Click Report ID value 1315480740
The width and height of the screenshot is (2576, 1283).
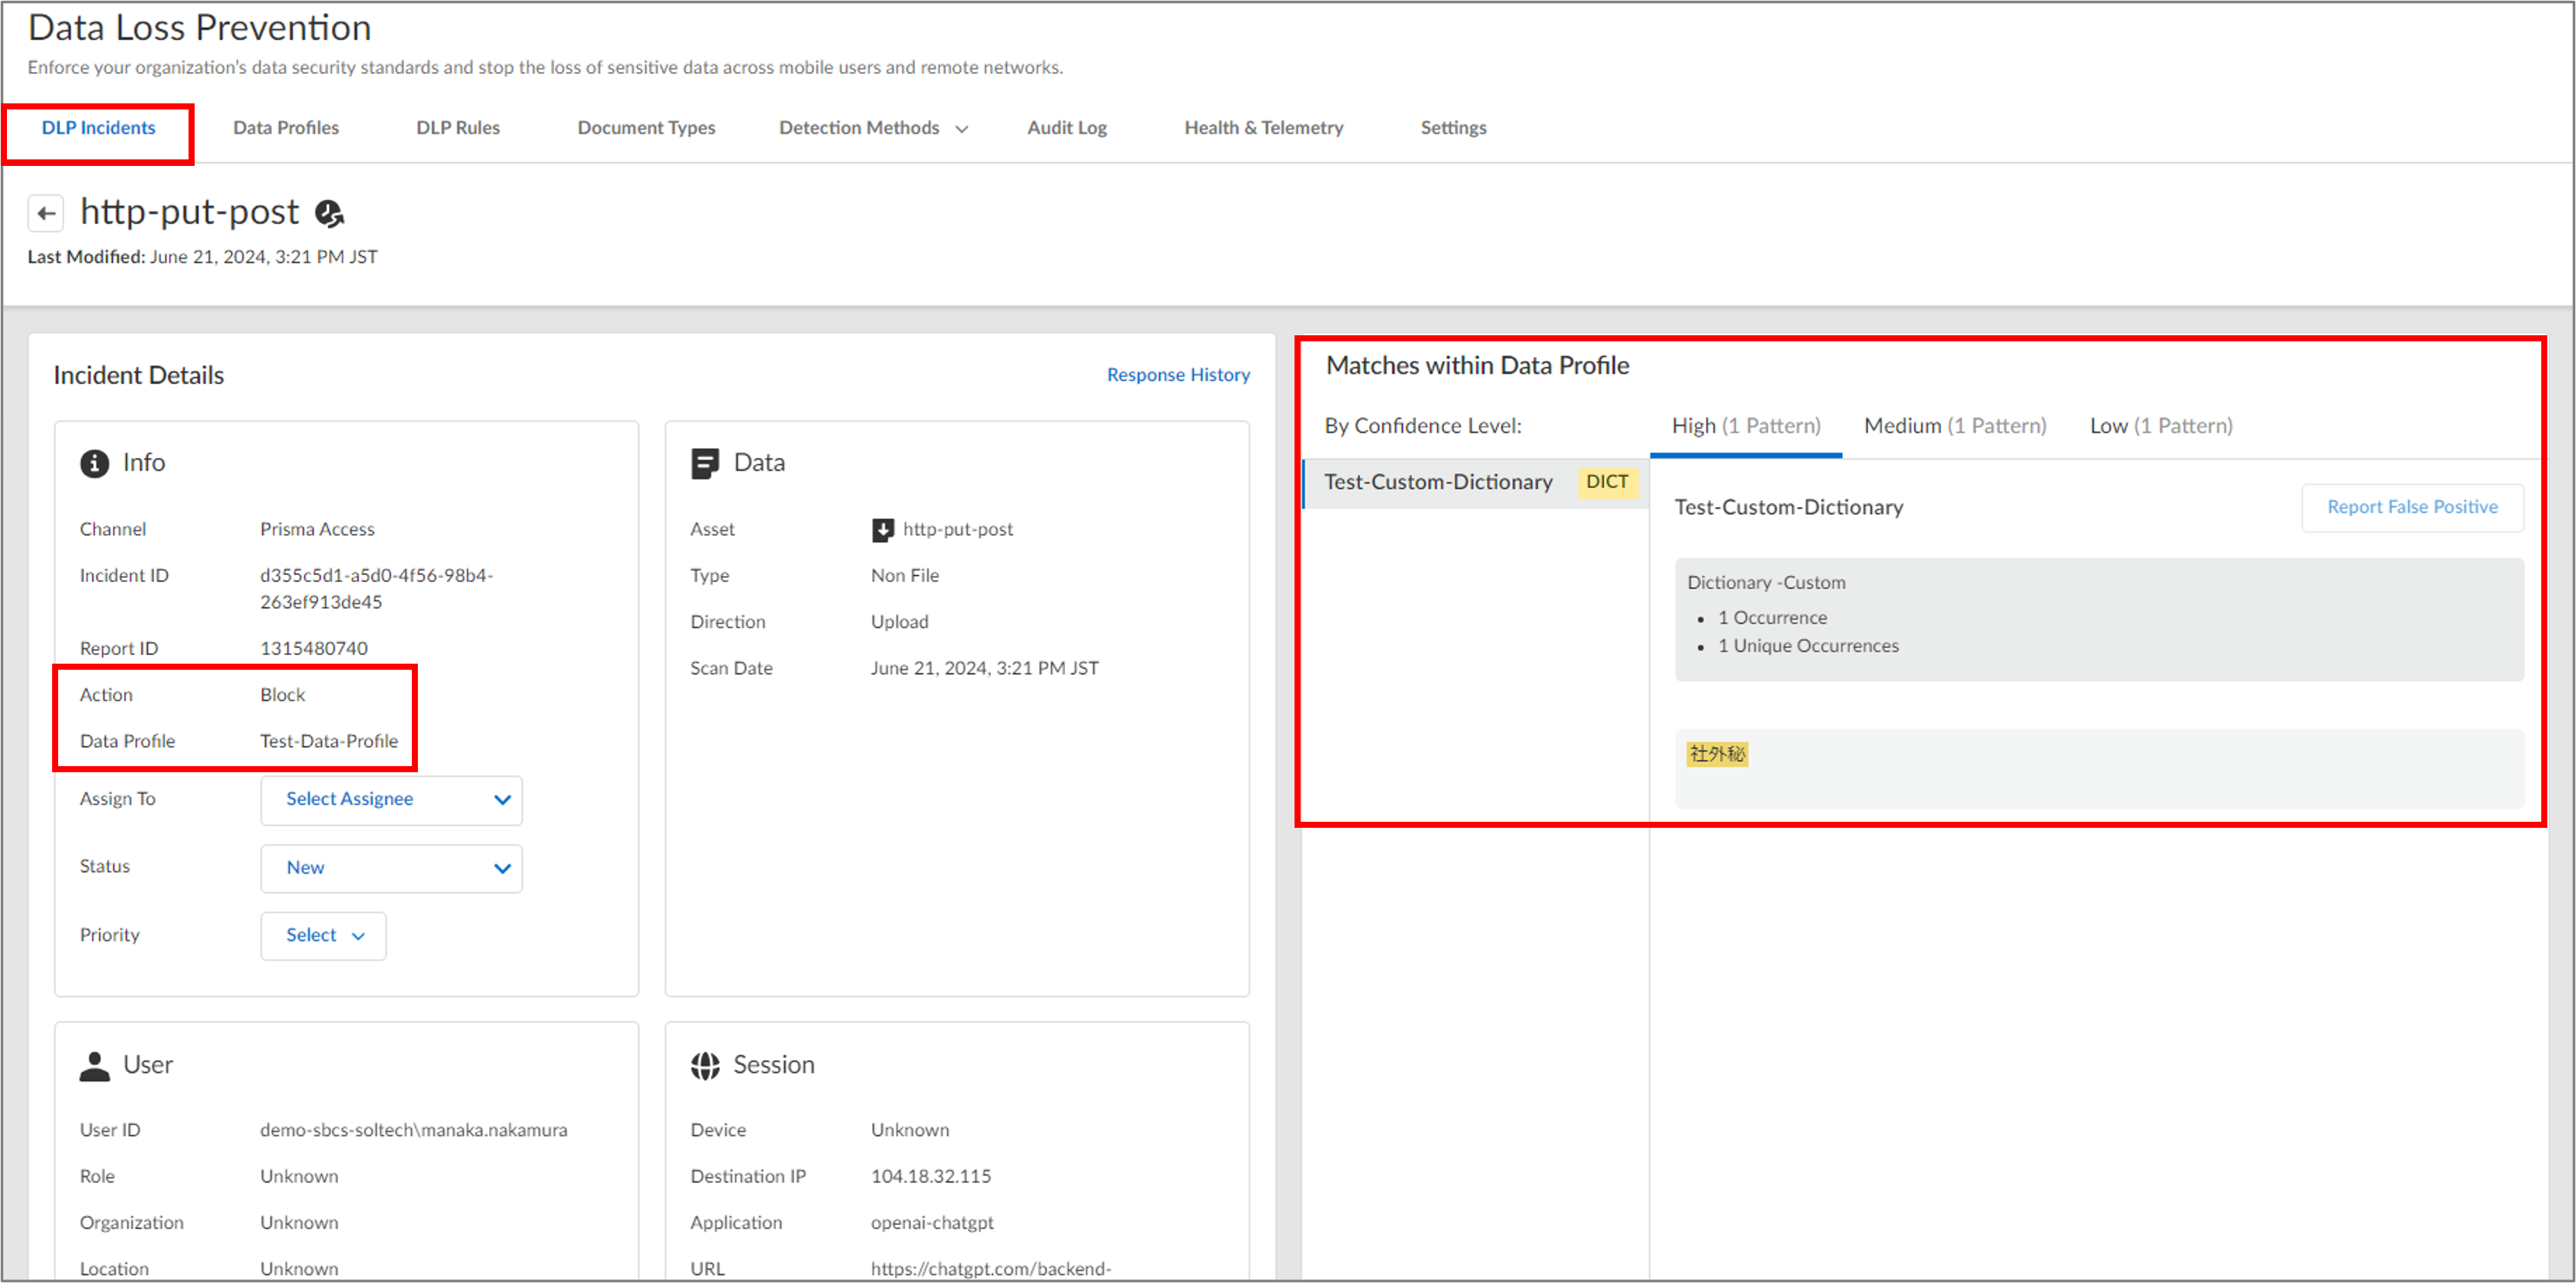click(314, 649)
